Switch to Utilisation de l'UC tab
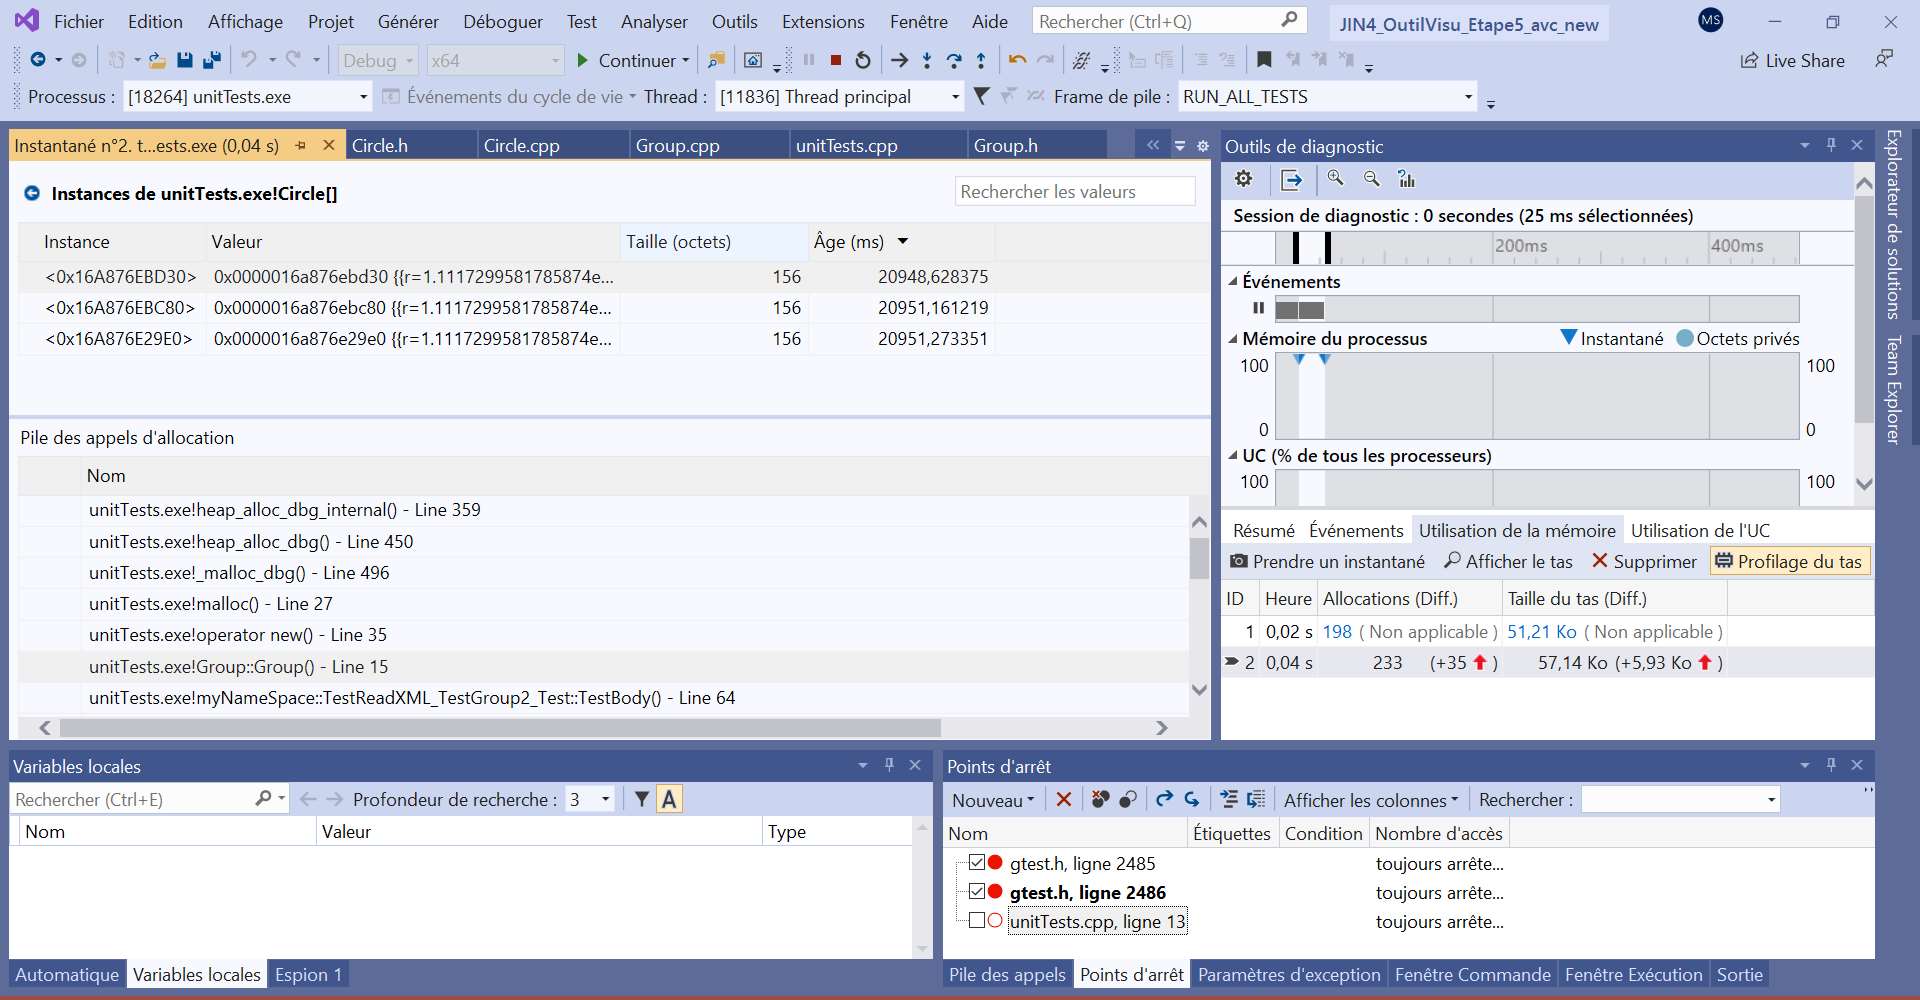 pos(1700,530)
